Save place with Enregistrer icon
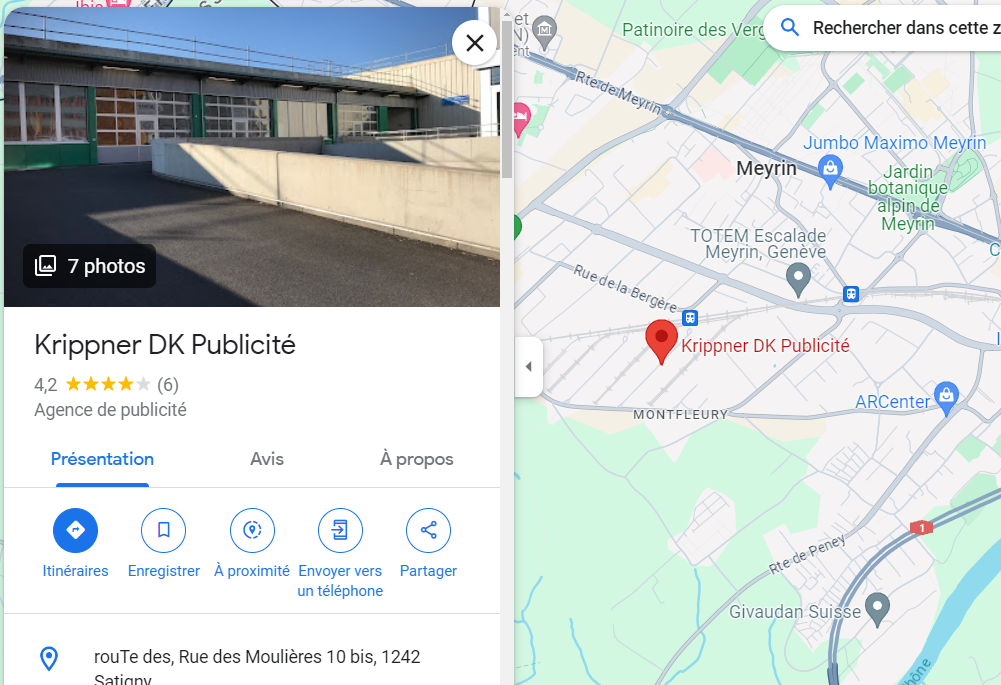1001x685 pixels. 163,530
